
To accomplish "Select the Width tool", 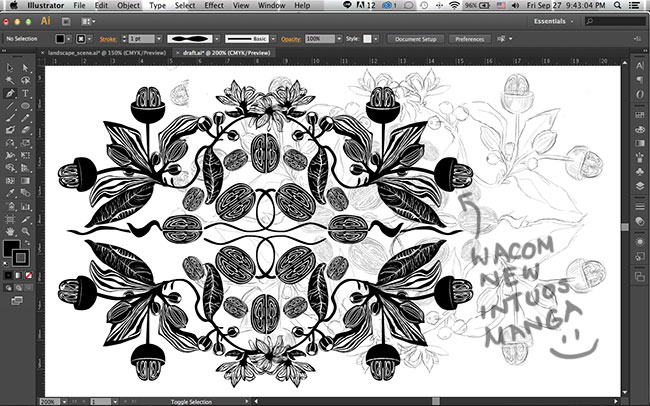I will pyautogui.click(x=10, y=156).
